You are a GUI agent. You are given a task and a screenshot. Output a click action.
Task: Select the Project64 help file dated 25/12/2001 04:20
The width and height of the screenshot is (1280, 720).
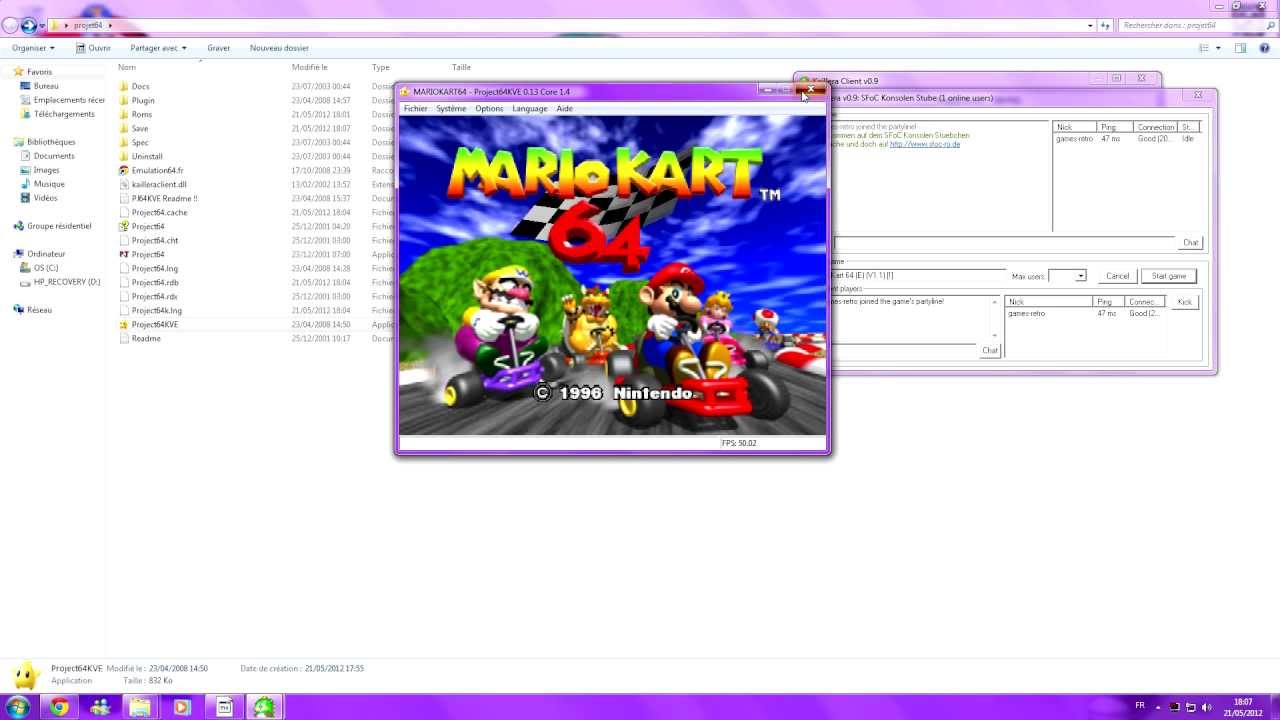point(124,226)
